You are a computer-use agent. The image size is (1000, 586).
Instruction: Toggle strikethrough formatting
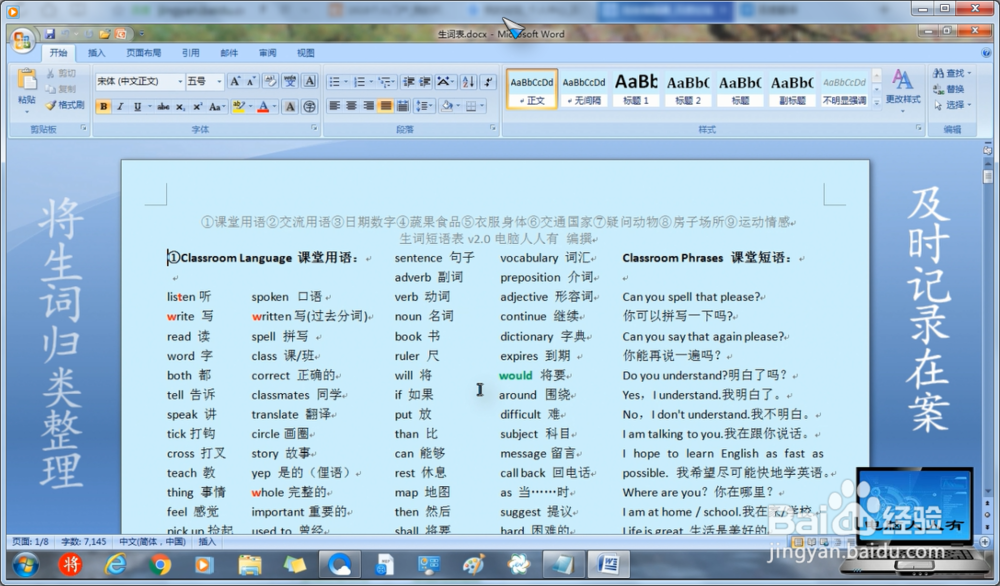163,106
